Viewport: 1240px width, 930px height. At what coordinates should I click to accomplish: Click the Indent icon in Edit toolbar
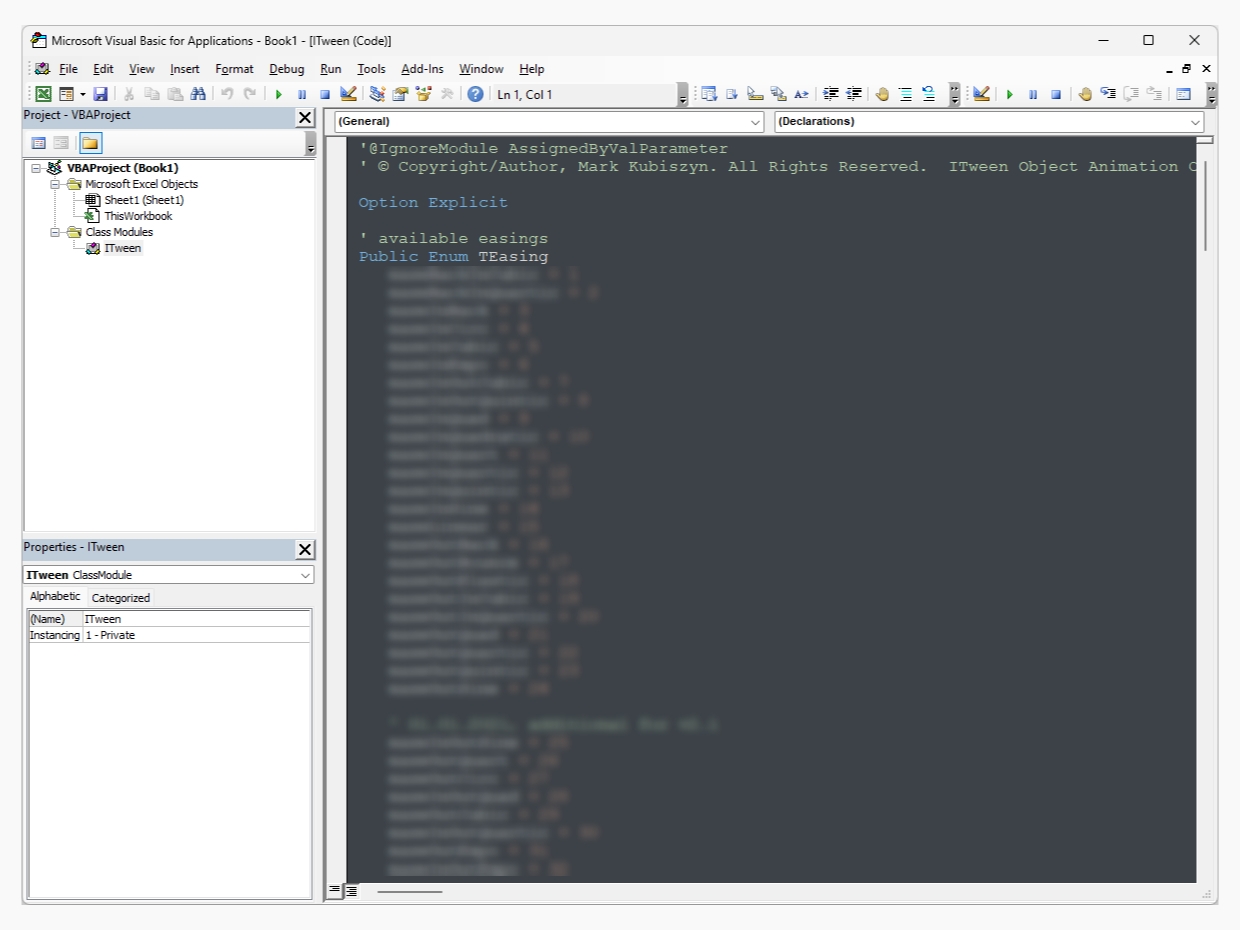(x=830, y=94)
